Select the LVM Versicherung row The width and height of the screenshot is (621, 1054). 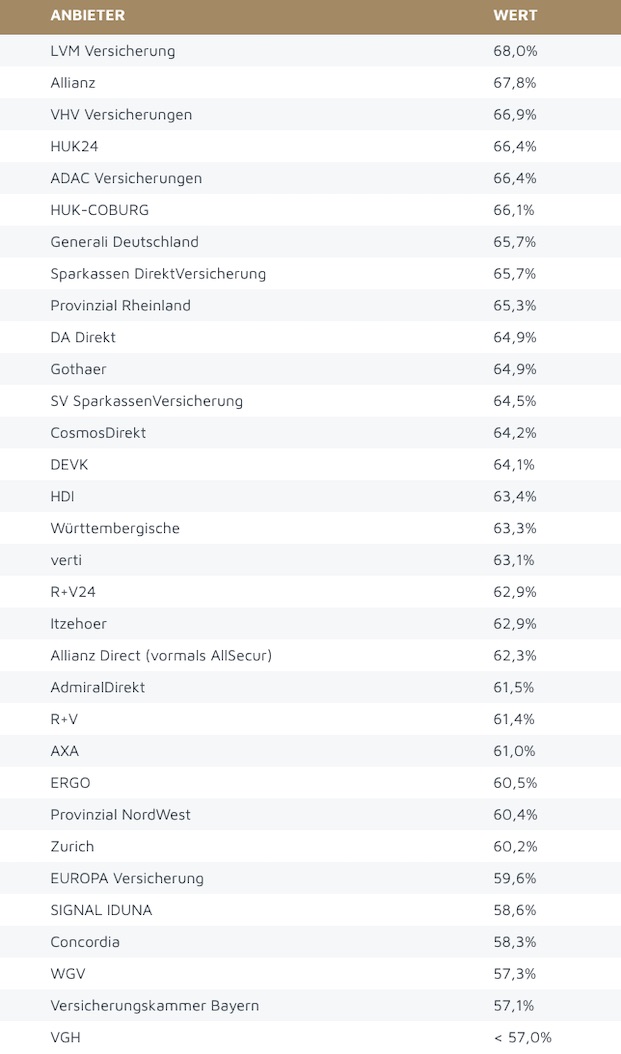112,51
